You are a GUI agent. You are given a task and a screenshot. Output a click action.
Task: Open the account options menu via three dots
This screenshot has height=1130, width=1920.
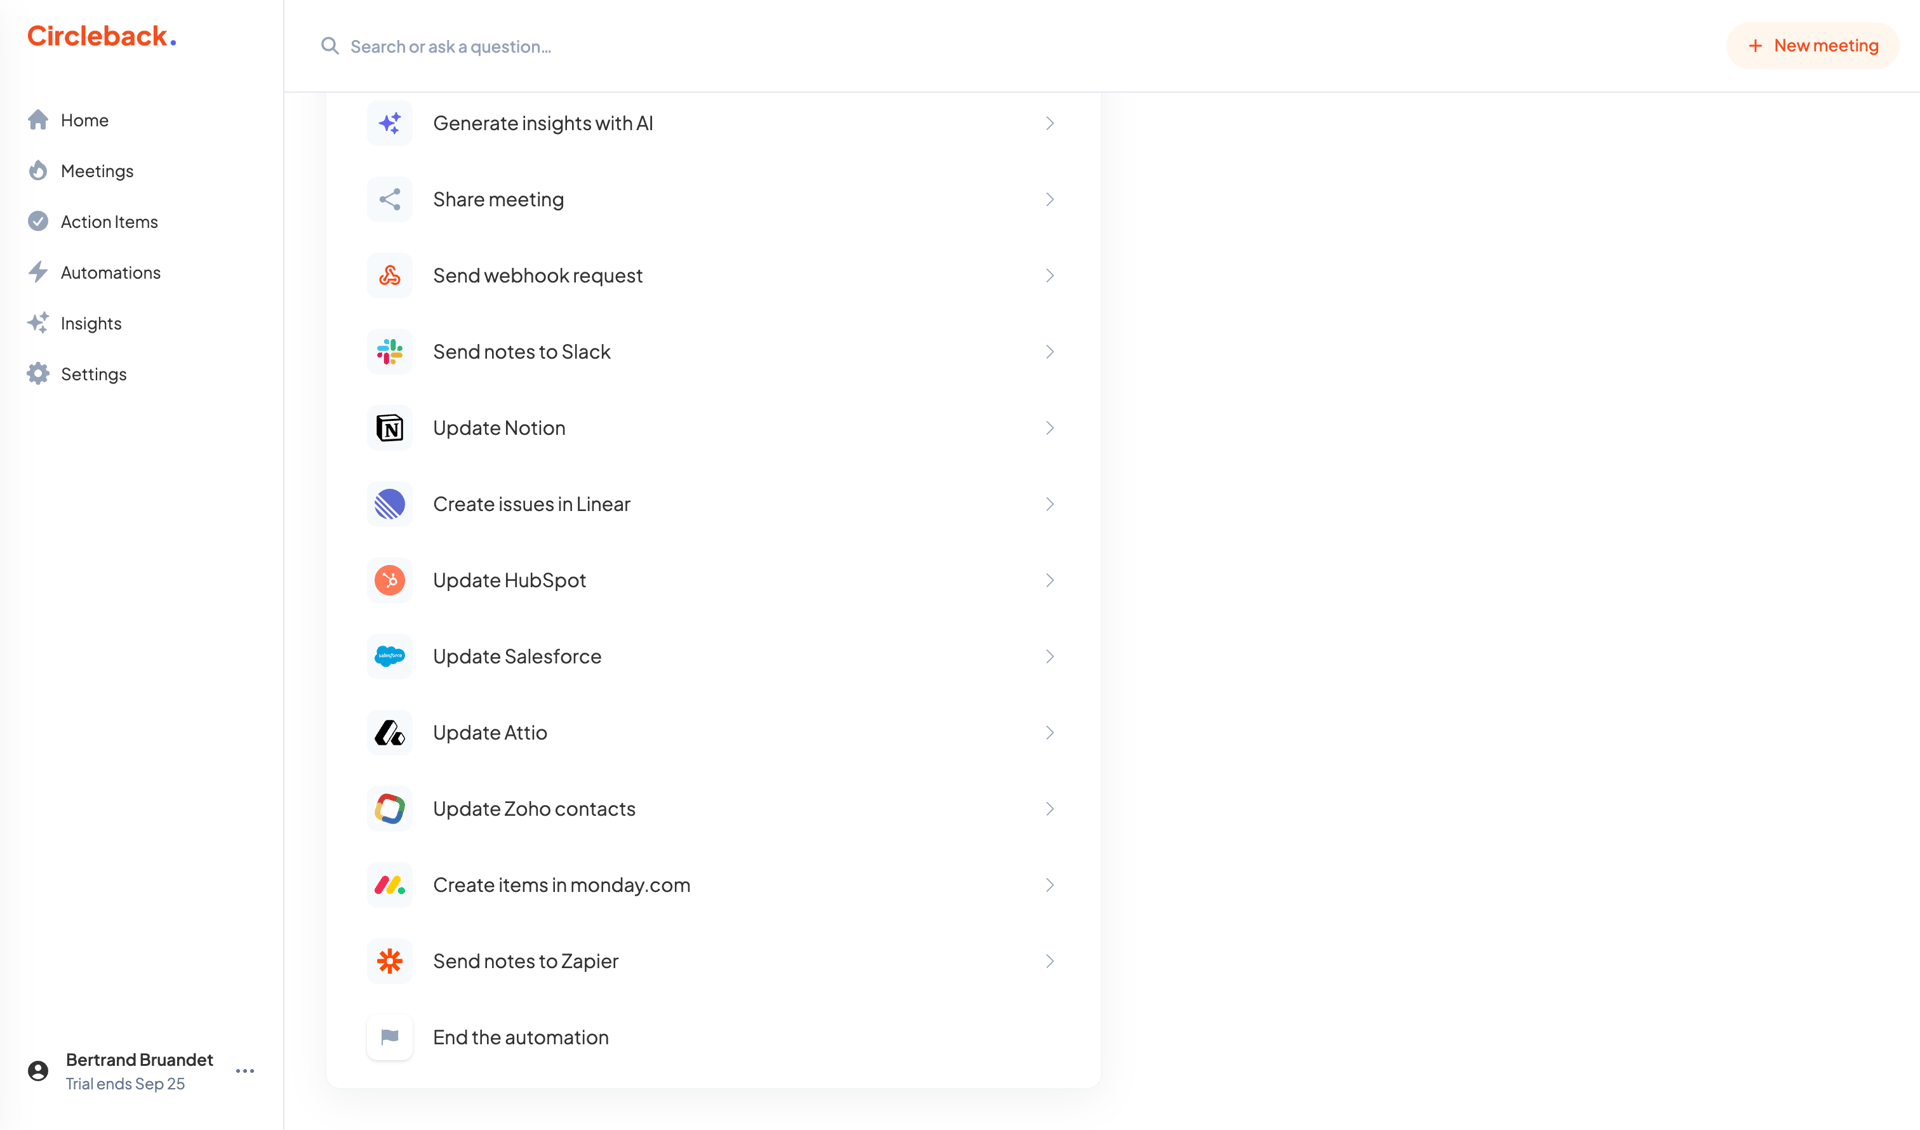pyautogui.click(x=244, y=1070)
